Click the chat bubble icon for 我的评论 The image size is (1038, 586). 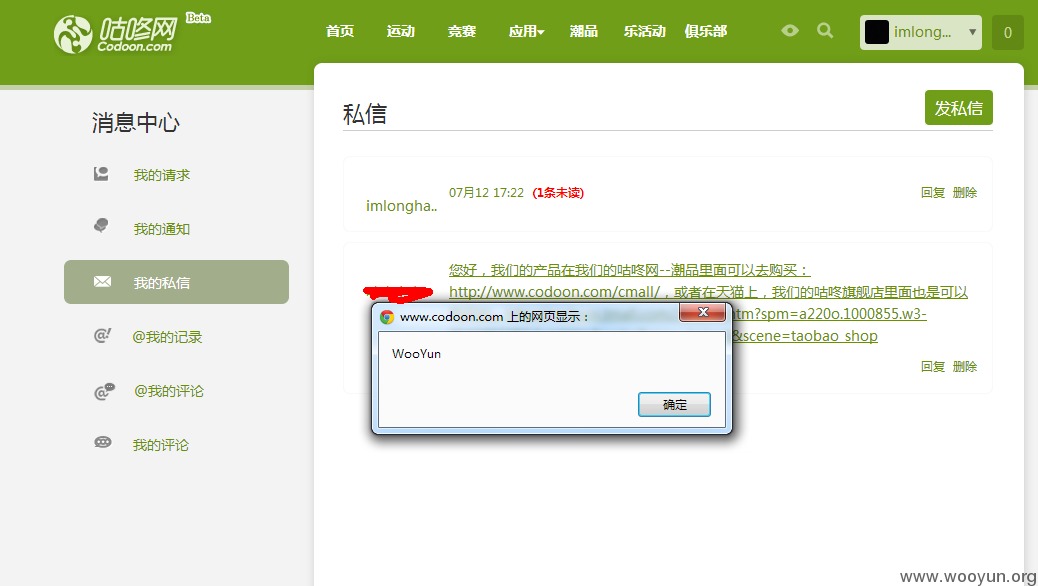coord(103,442)
